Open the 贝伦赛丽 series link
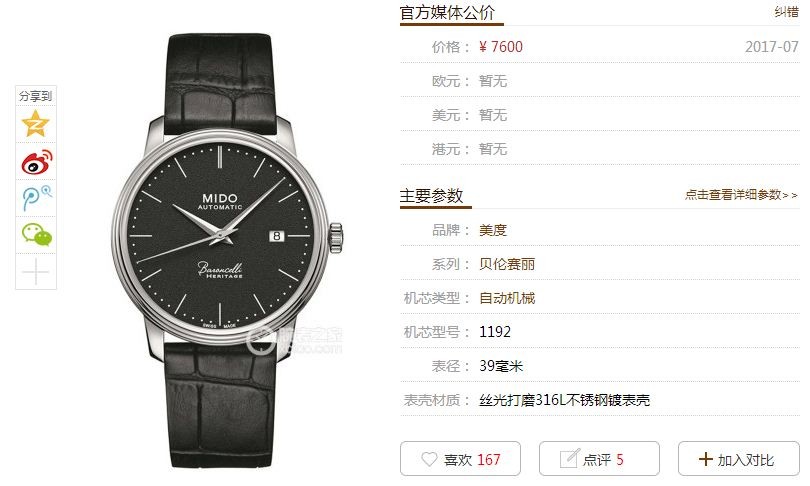The image size is (810, 486). coord(507,264)
